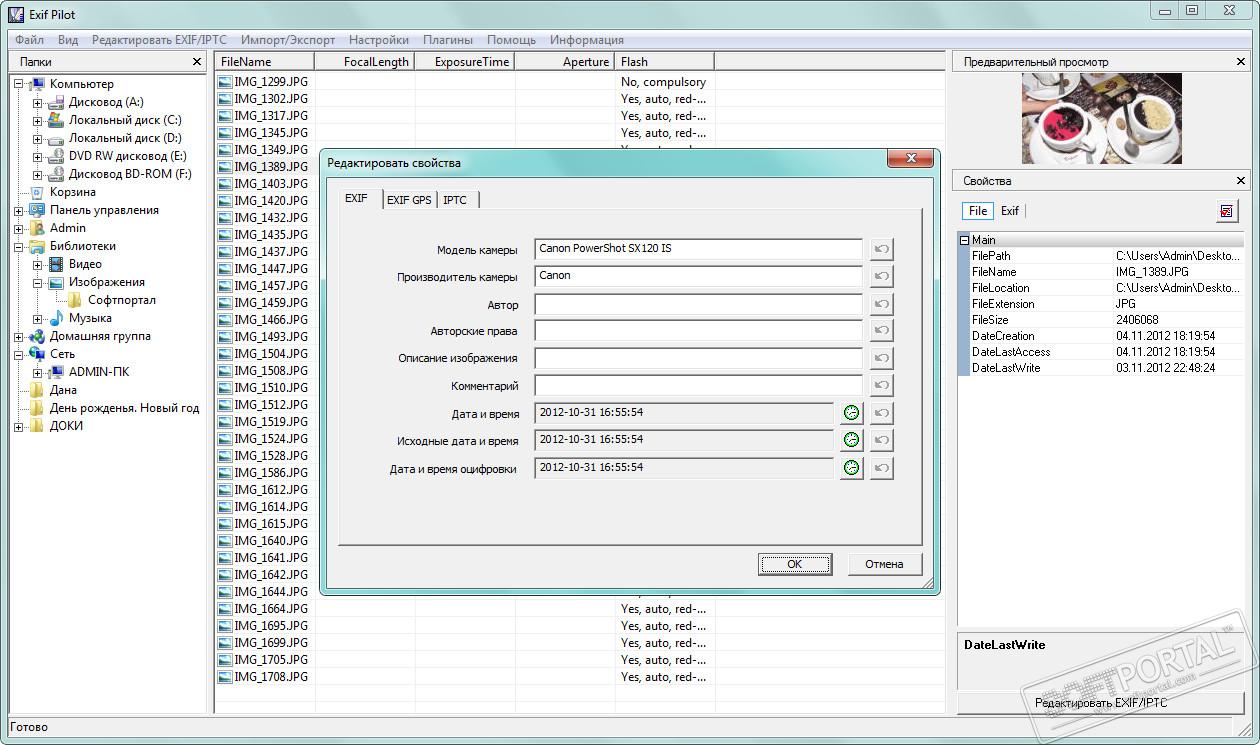Image resolution: width=1260 pixels, height=745 pixels.
Task: Click undo icon beside the Комментарий field
Action: (881, 386)
